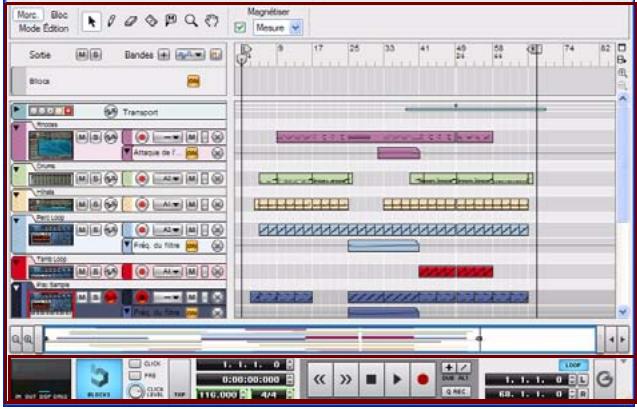Screen dimensions: 637x409
Task: Click the Mode Édition button
Action: point(44,28)
